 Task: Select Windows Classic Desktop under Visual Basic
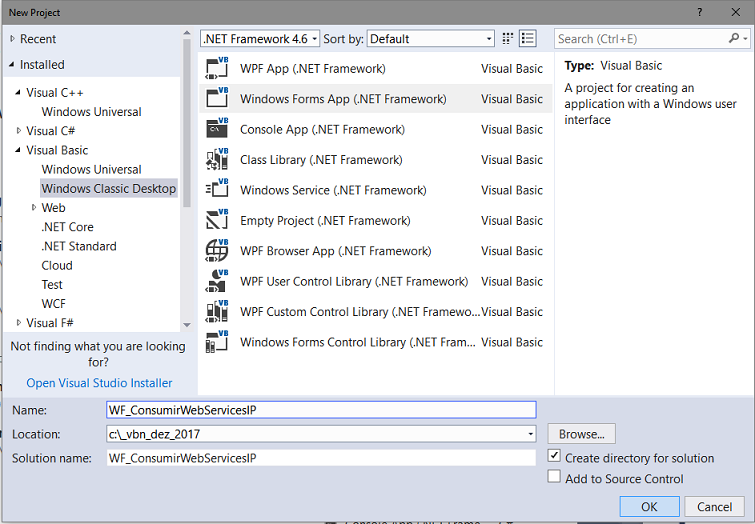108,189
